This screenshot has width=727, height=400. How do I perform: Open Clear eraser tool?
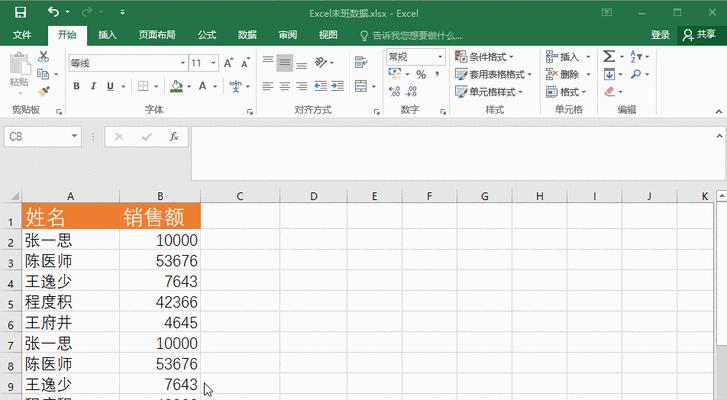point(609,91)
